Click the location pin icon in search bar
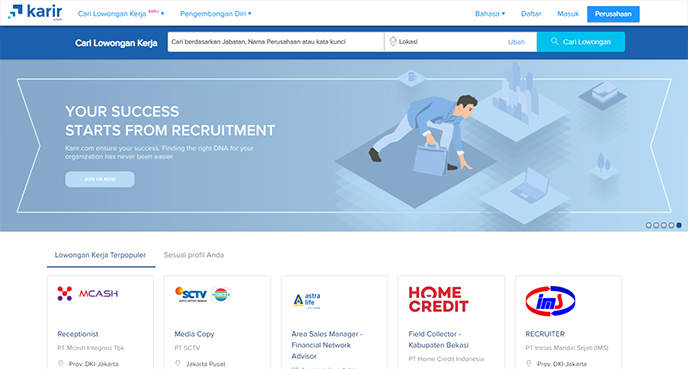Screen dimensions: 688x369 pos(393,42)
